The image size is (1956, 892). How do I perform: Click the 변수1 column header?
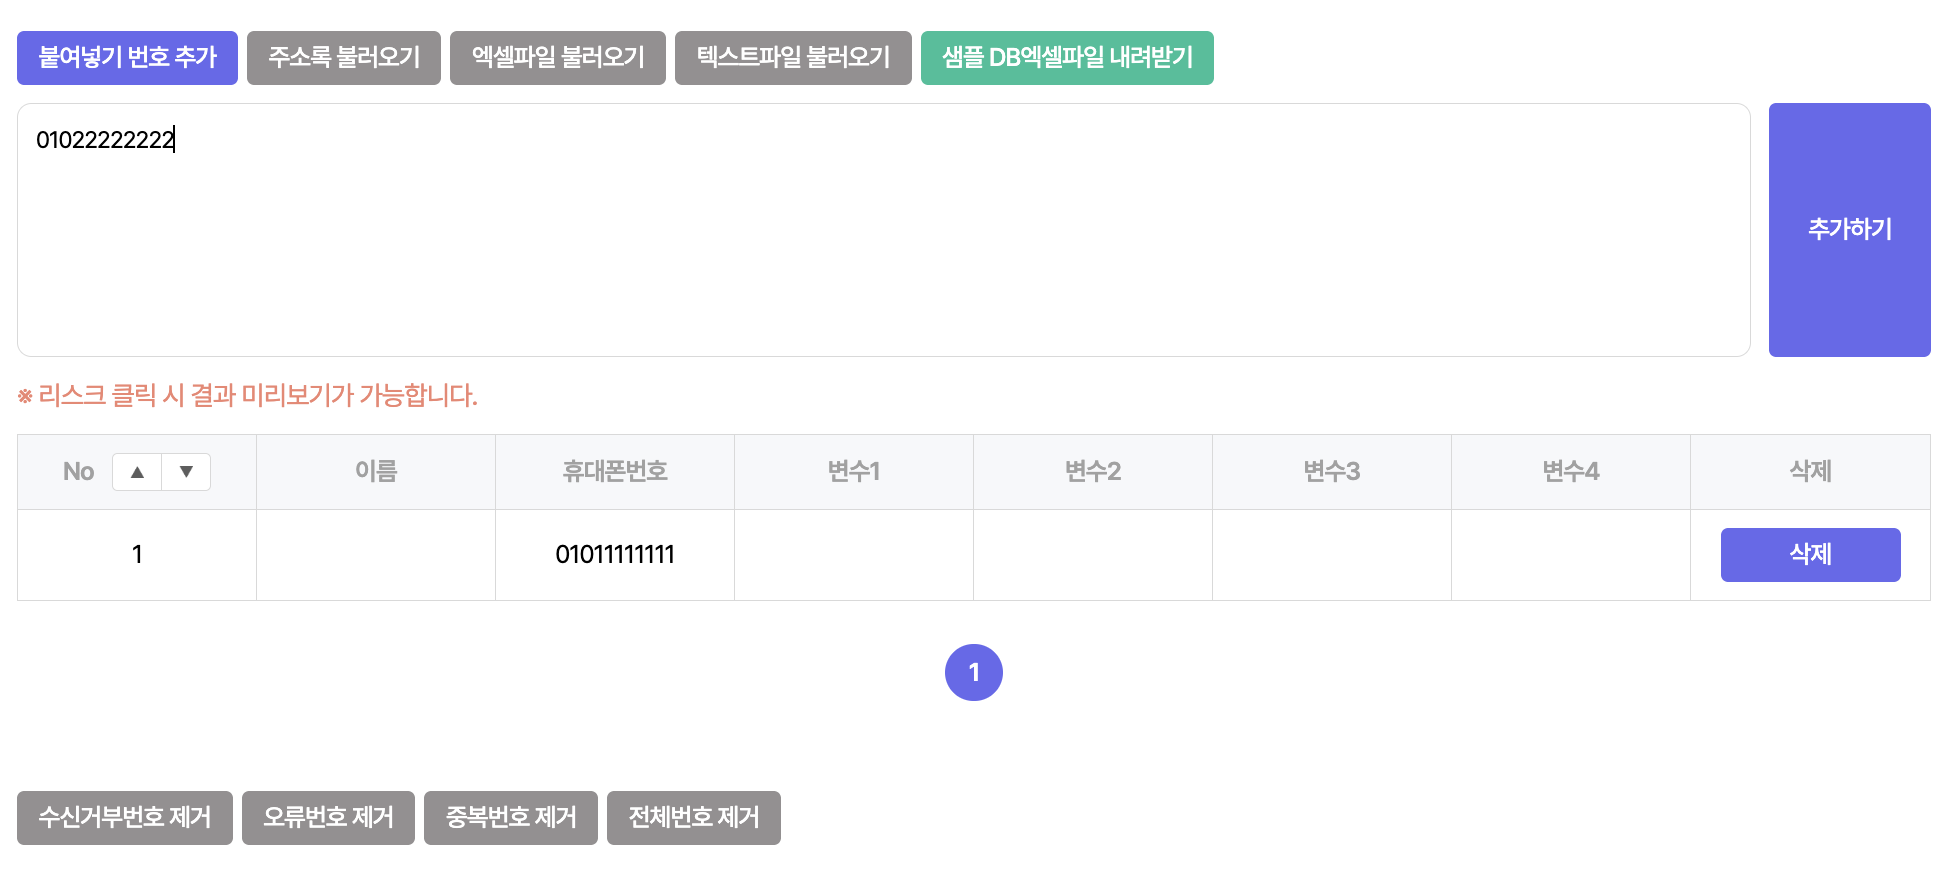[x=853, y=472]
